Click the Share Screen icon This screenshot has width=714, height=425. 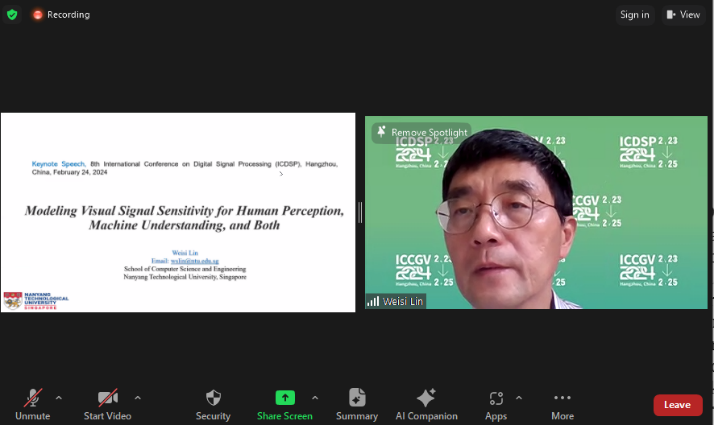pos(285,398)
